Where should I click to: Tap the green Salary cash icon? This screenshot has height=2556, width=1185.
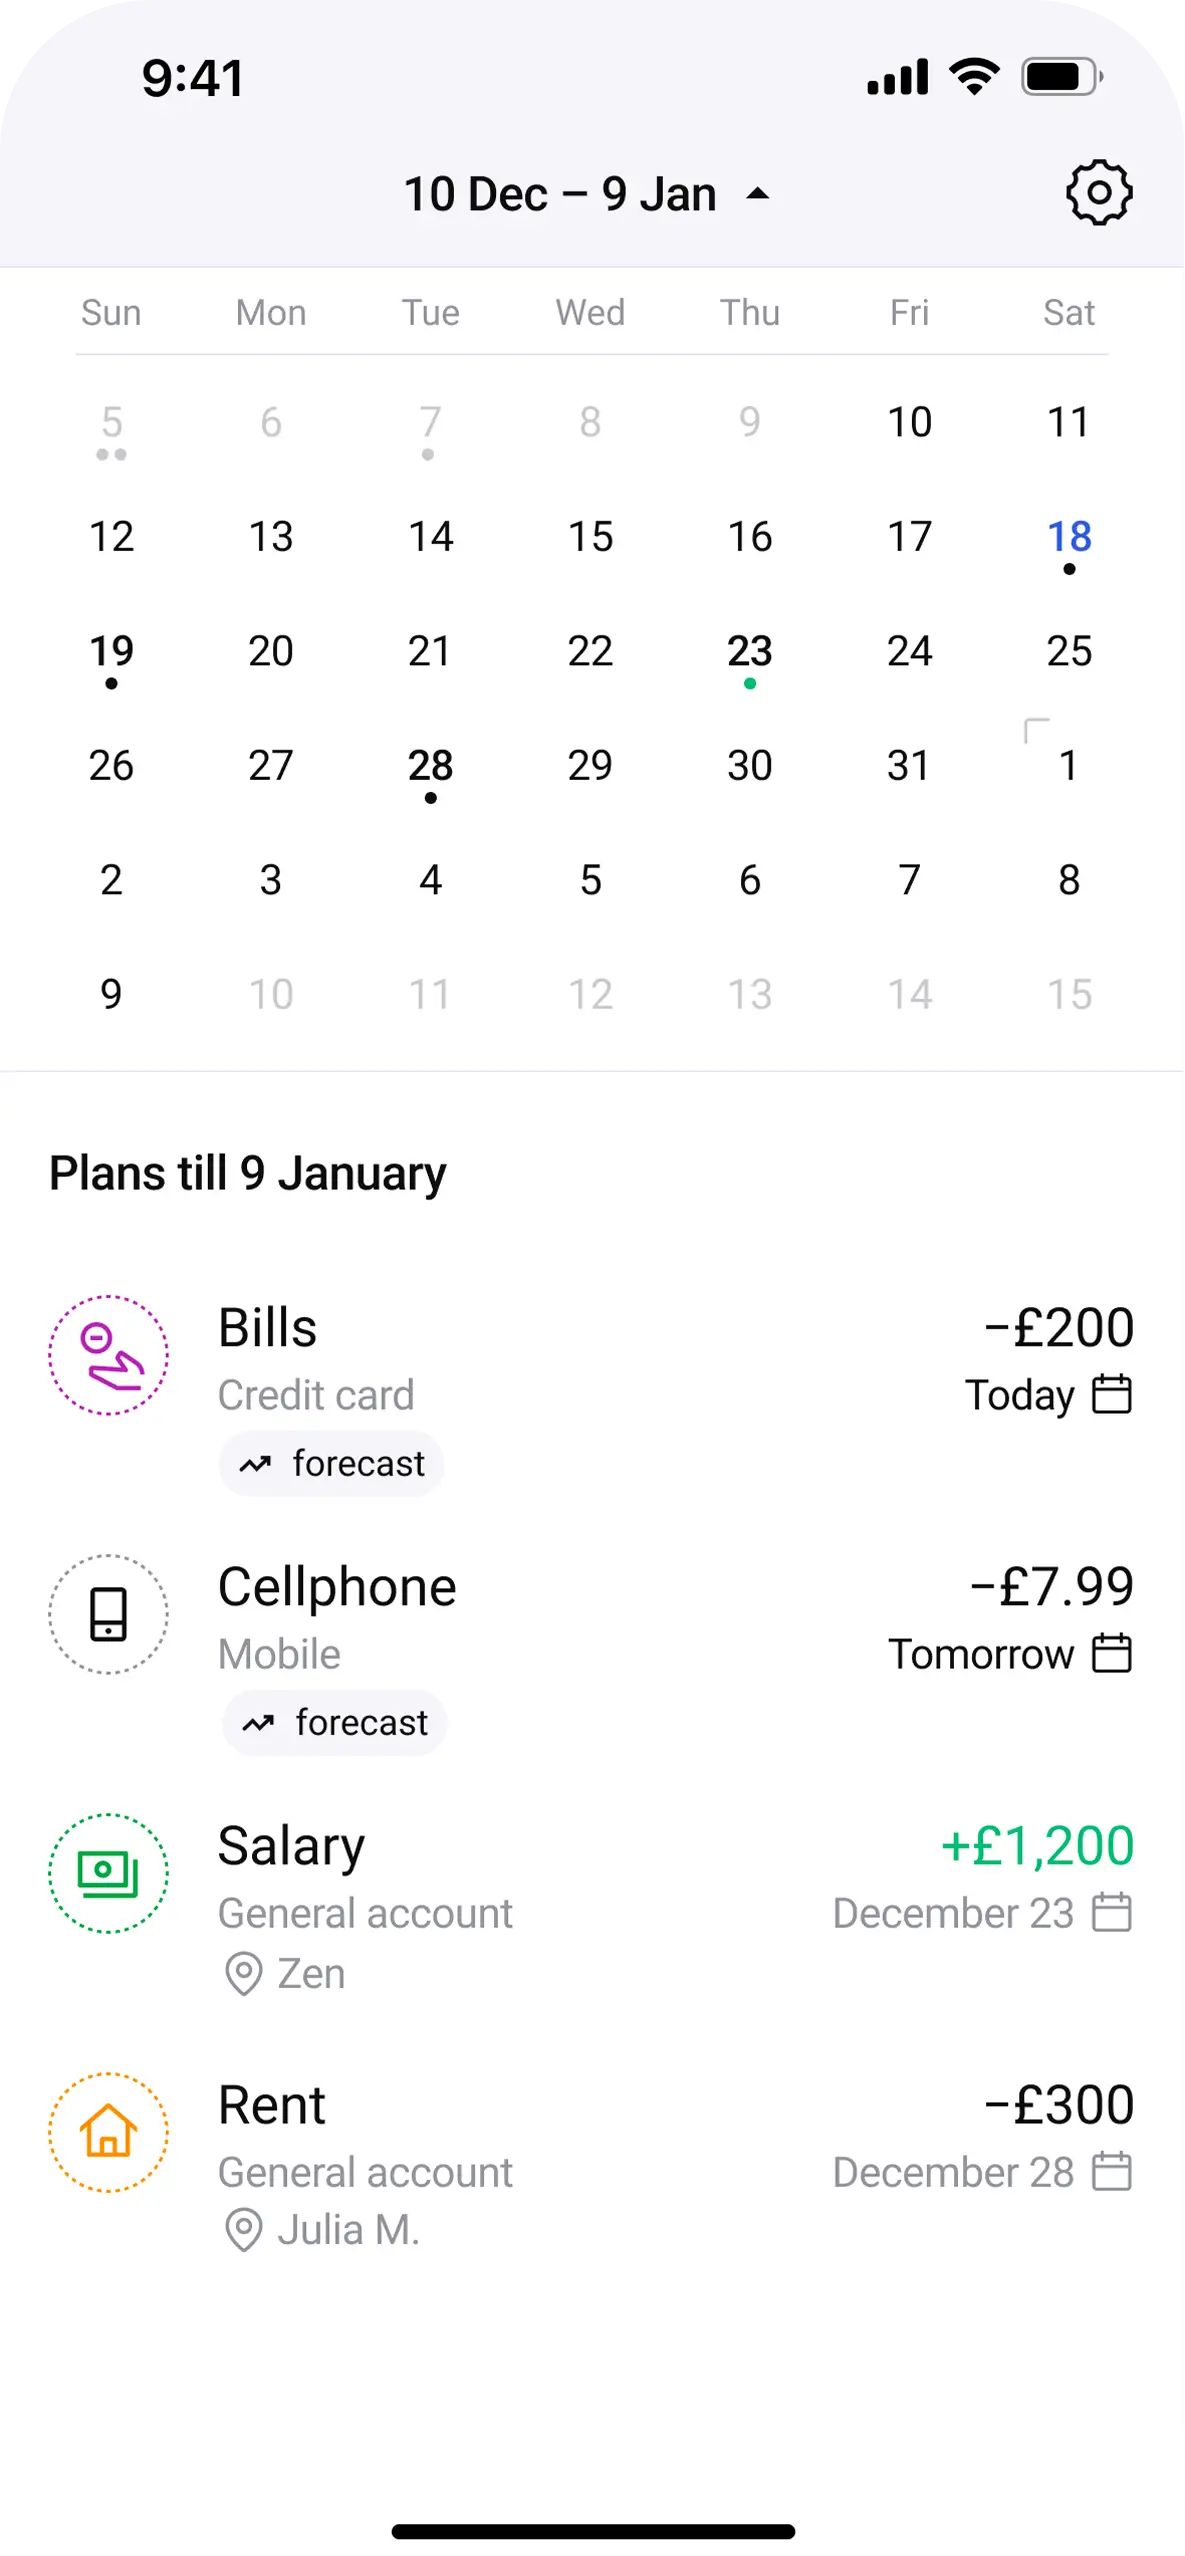(109, 1873)
